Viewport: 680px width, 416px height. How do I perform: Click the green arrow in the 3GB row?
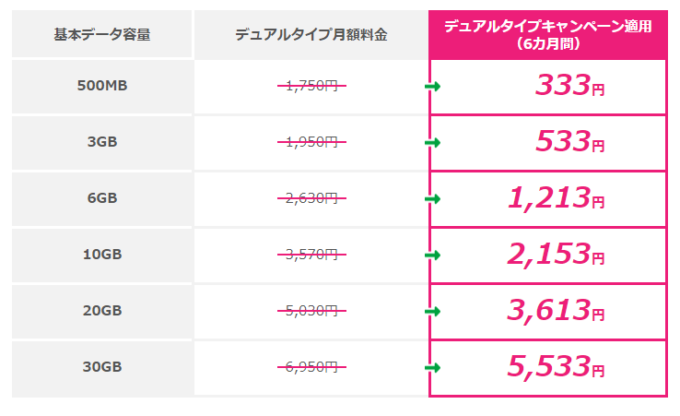pyautogui.click(x=432, y=144)
